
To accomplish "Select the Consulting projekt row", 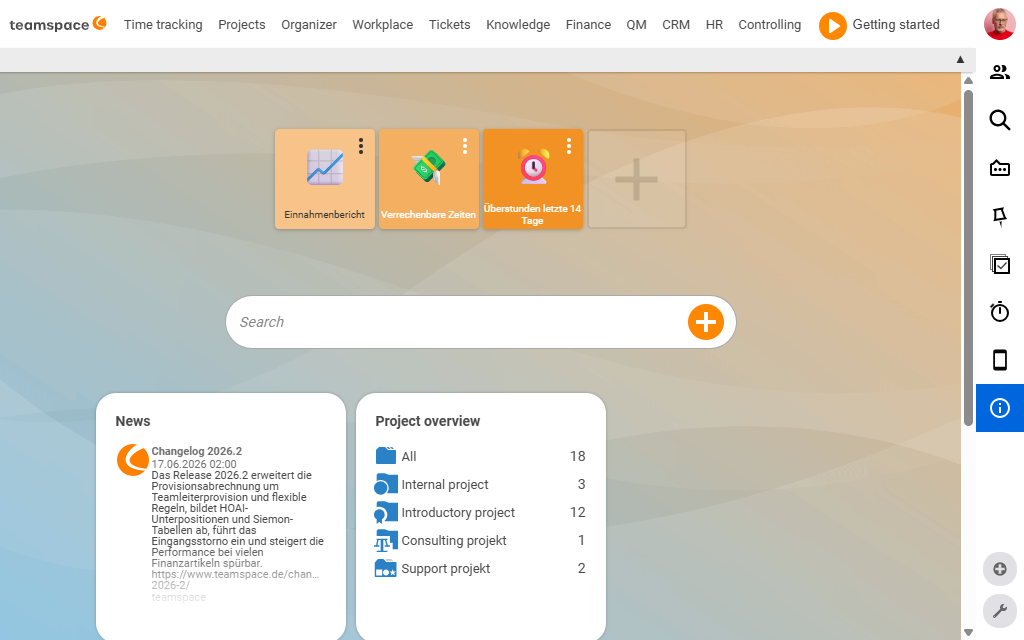I will [x=480, y=541].
